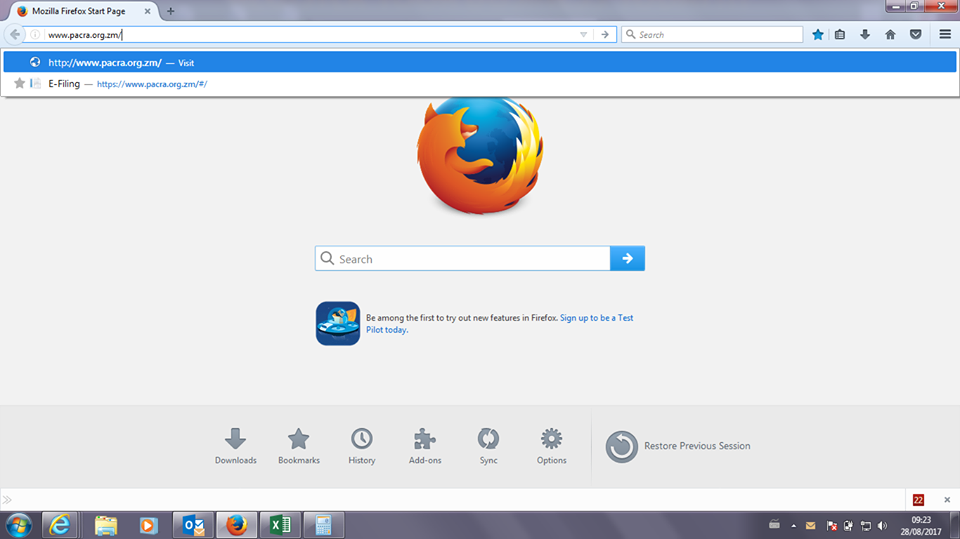Open the Pocket toolbar icon
The height and width of the screenshot is (539, 960).
pos(916,35)
